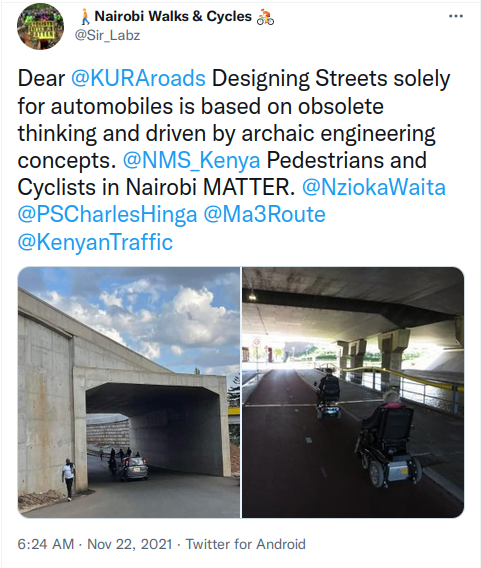Open the 6:24 AM tweet timestamp
The height and width of the screenshot is (568, 481).
click(x=46, y=544)
